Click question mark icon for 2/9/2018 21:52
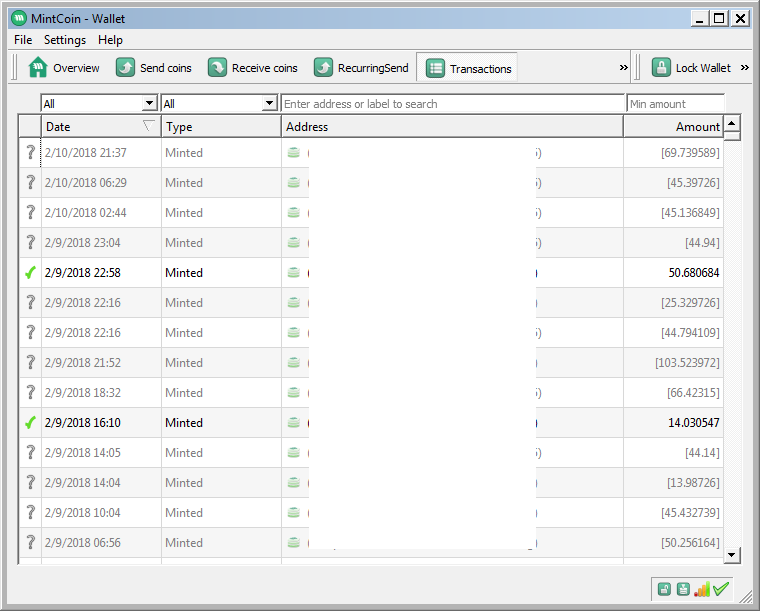The width and height of the screenshot is (760, 611). (x=31, y=362)
